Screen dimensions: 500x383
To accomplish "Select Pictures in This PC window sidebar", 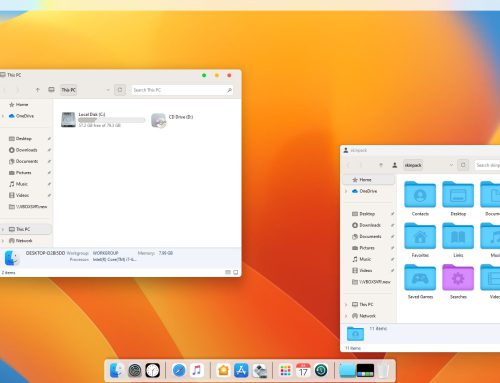I will coord(20,173).
